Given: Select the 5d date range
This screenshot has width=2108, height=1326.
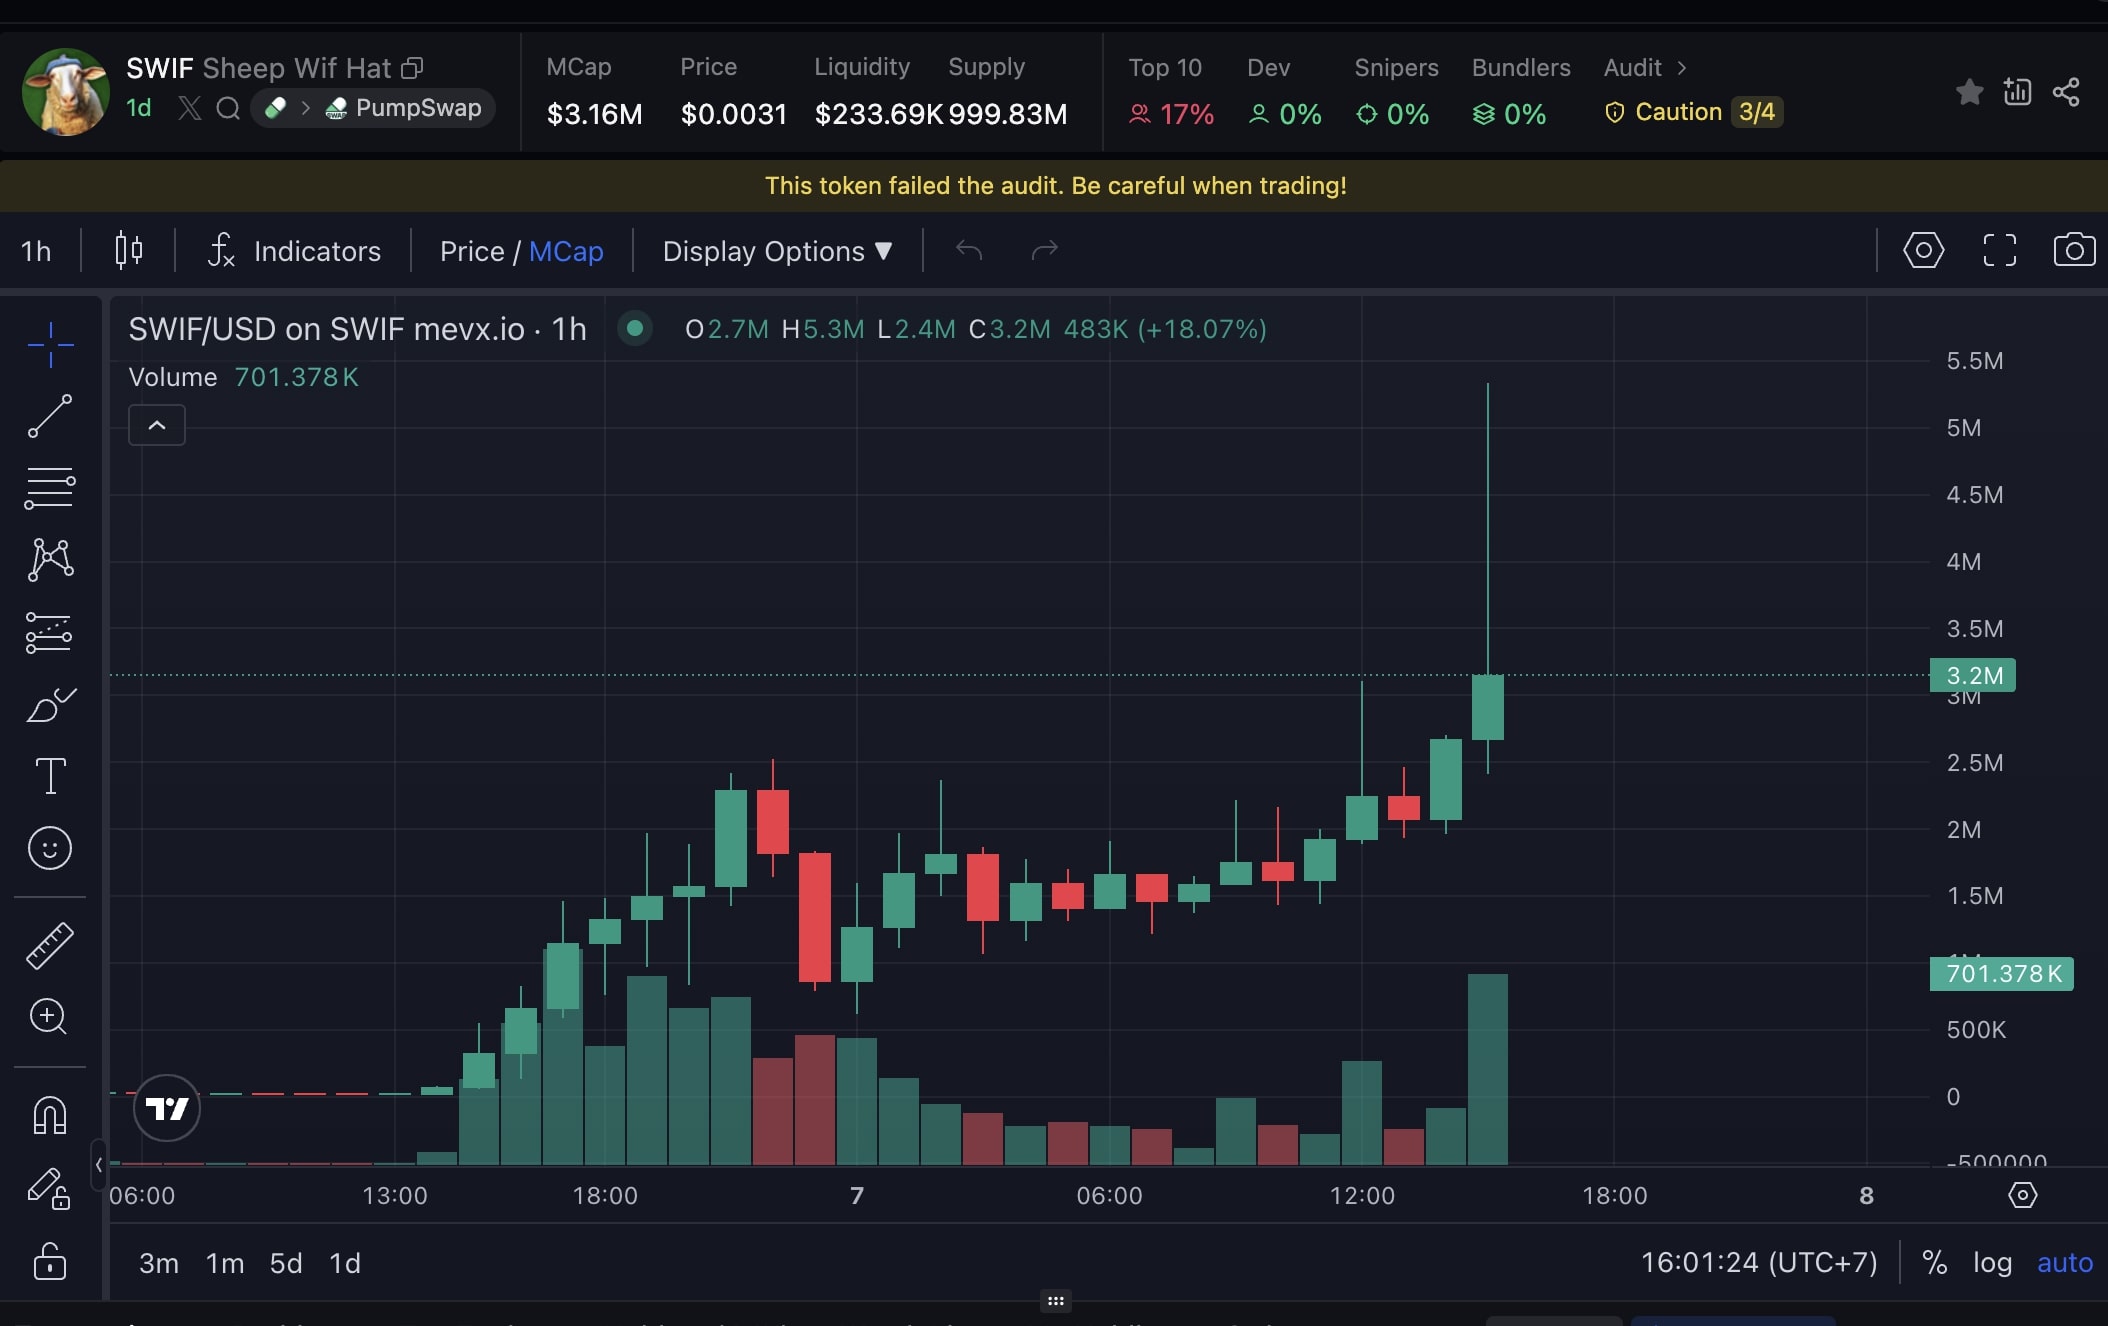Looking at the screenshot, I should [x=286, y=1263].
